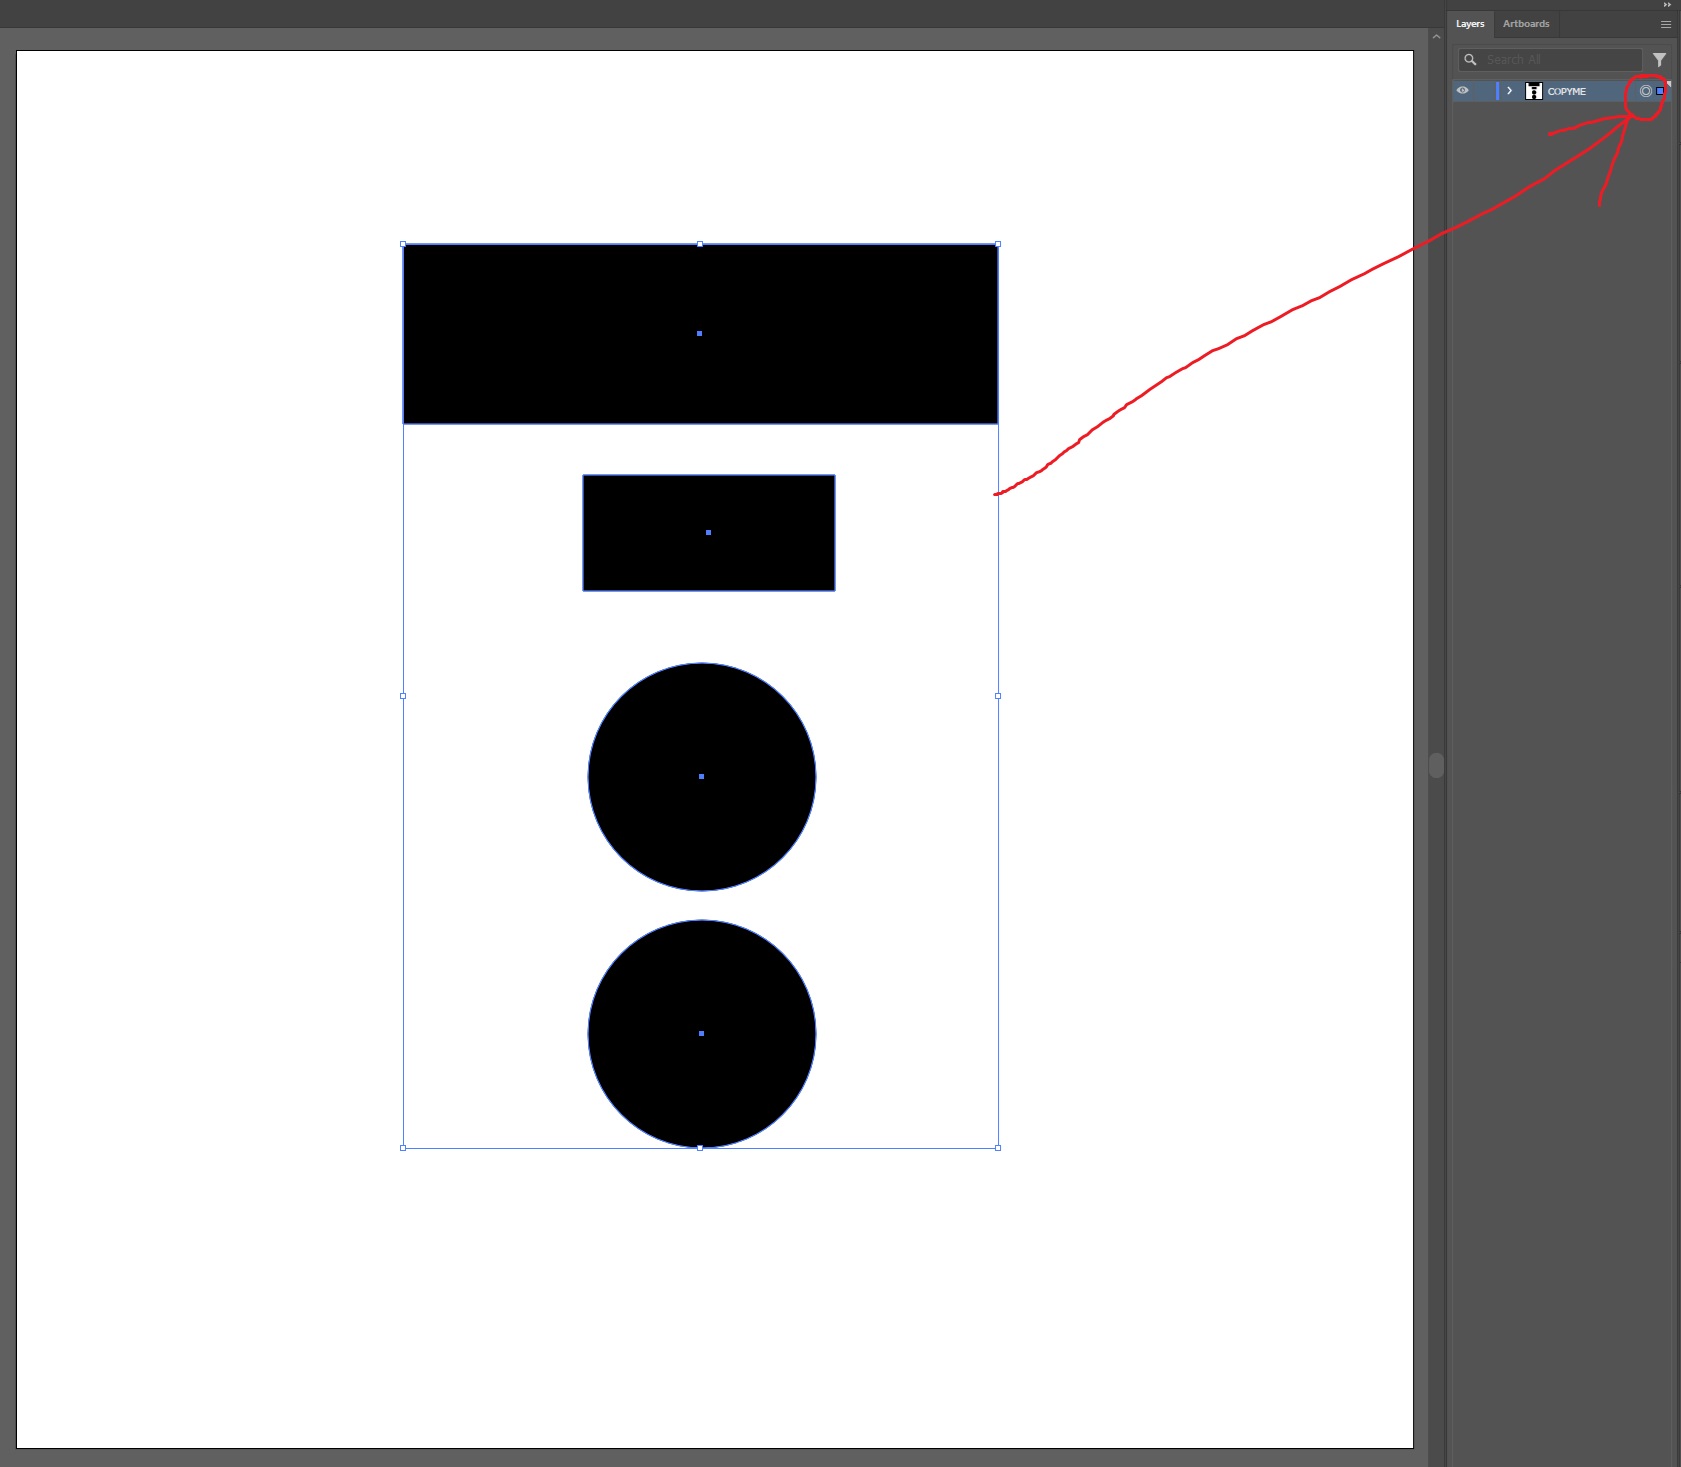Viewport: 1681px width, 1467px height.
Task: Switch to the Layers tab
Action: point(1470,24)
